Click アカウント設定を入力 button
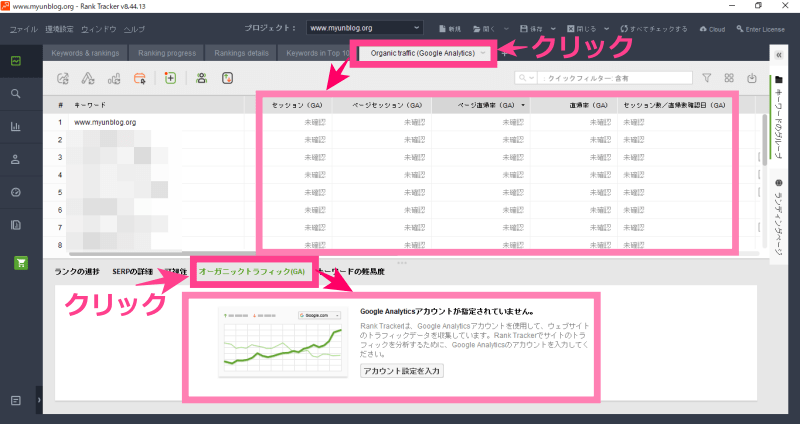This screenshot has width=800, height=424. pyautogui.click(x=402, y=370)
